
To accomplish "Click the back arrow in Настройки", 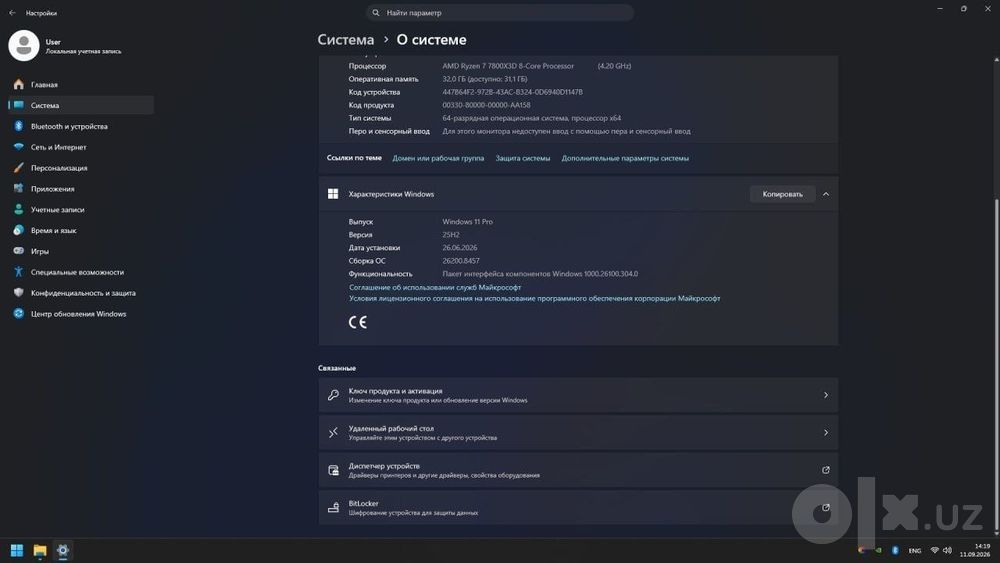I will coord(12,13).
